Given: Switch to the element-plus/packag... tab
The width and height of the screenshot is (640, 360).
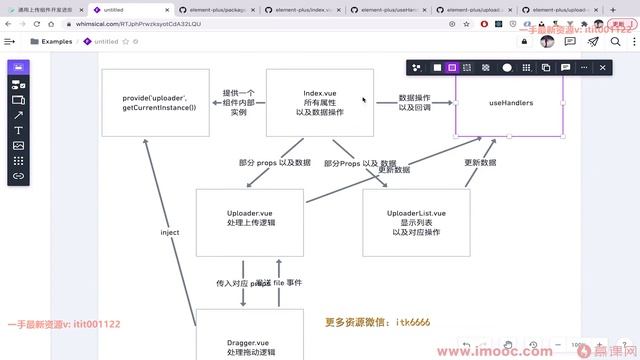Looking at the screenshot, I should [217, 10].
